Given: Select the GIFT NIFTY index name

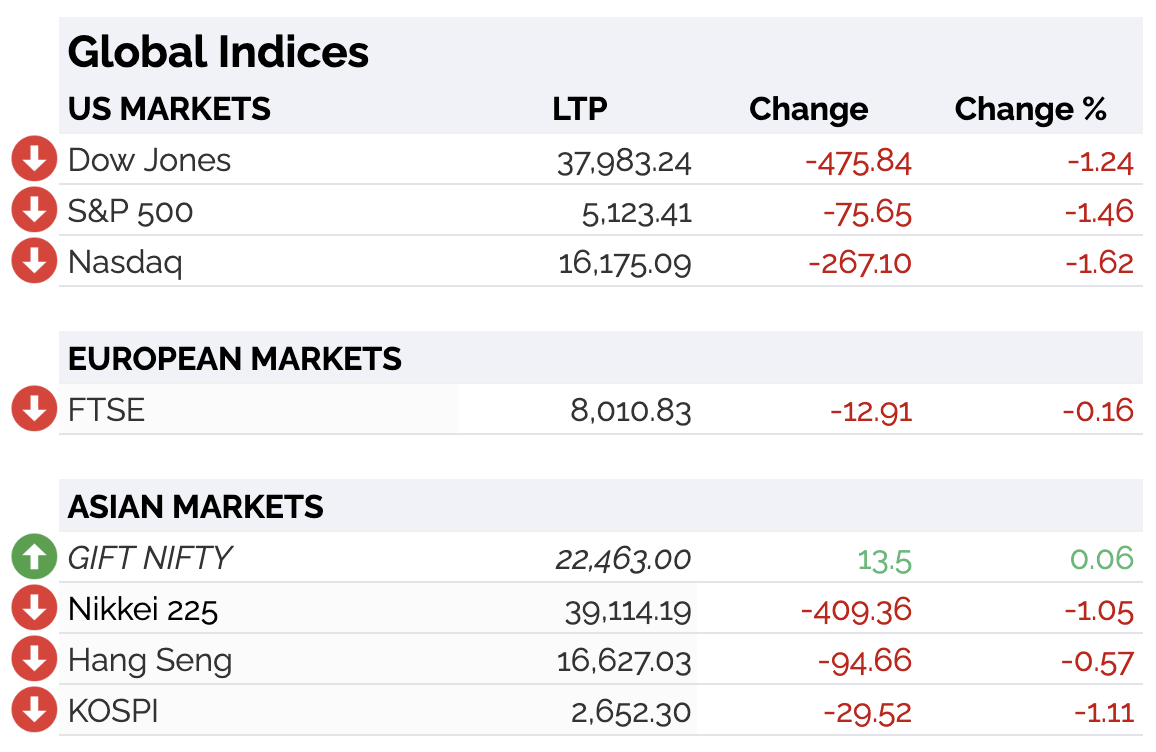Looking at the screenshot, I should pyautogui.click(x=150, y=558).
